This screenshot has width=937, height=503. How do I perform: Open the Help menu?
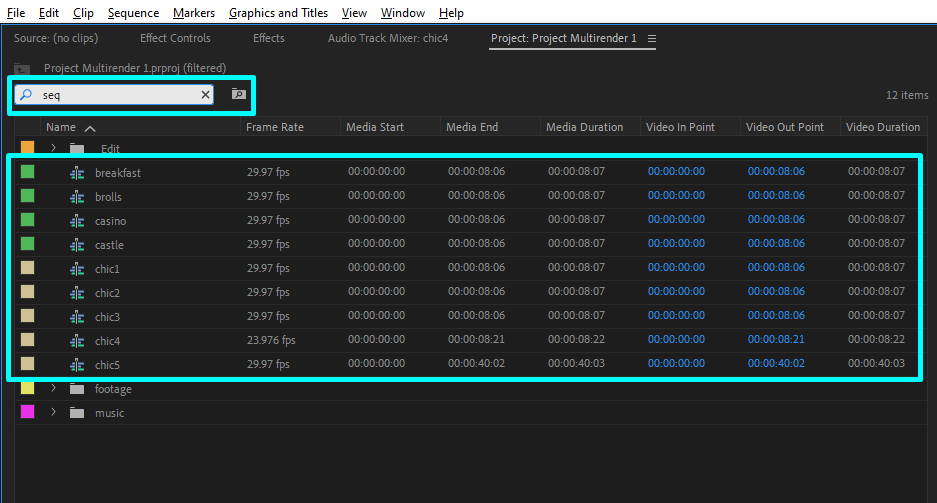pyautogui.click(x=451, y=13)
